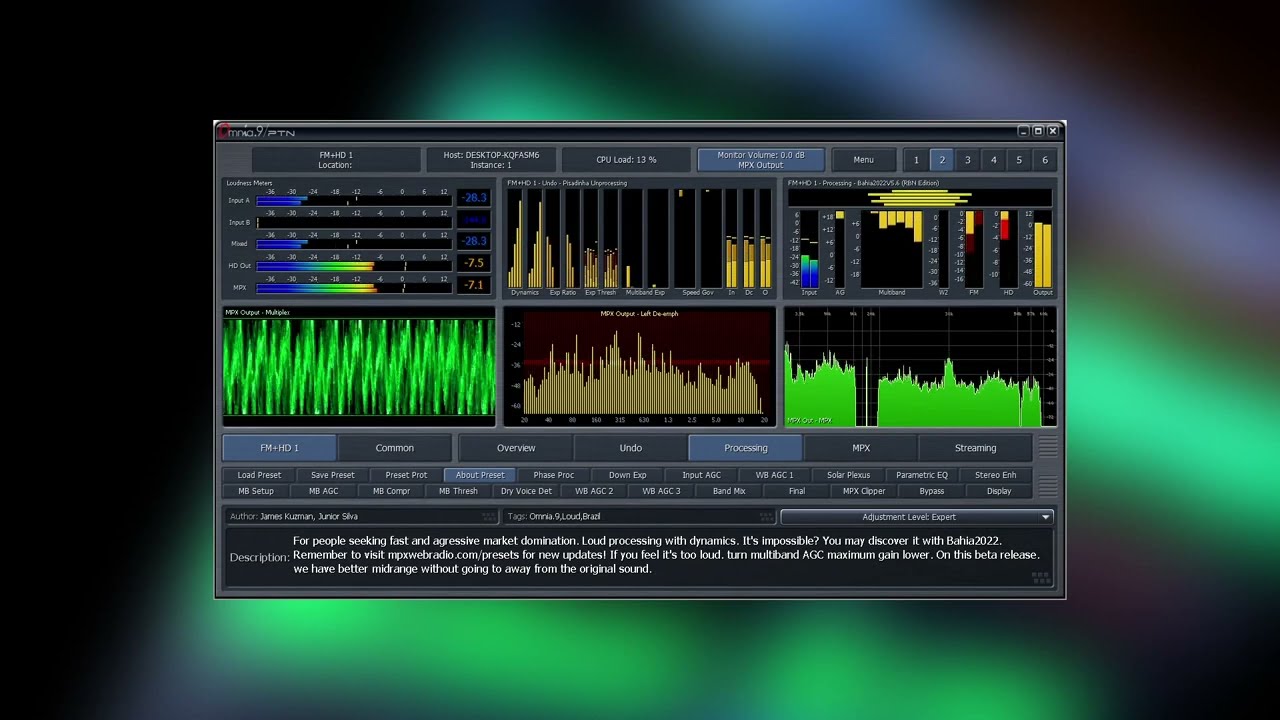
Task: Select display preset 2
Action: click(x=942, y=160)
